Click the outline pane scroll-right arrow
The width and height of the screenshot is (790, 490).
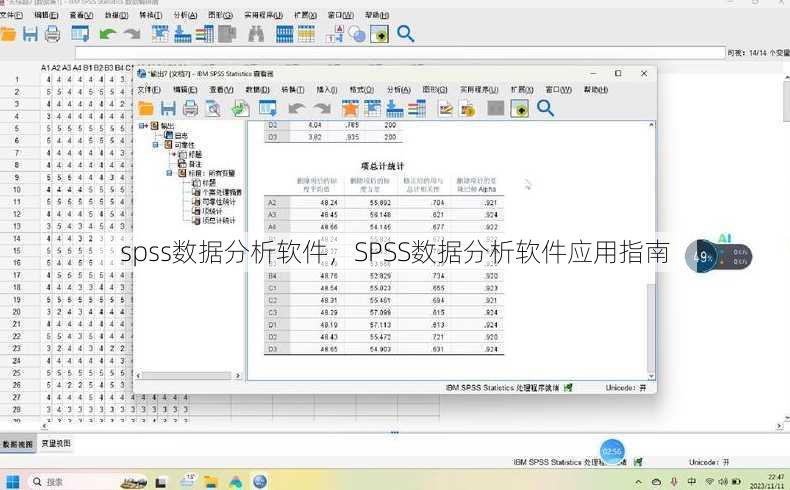tap(238, 376)
